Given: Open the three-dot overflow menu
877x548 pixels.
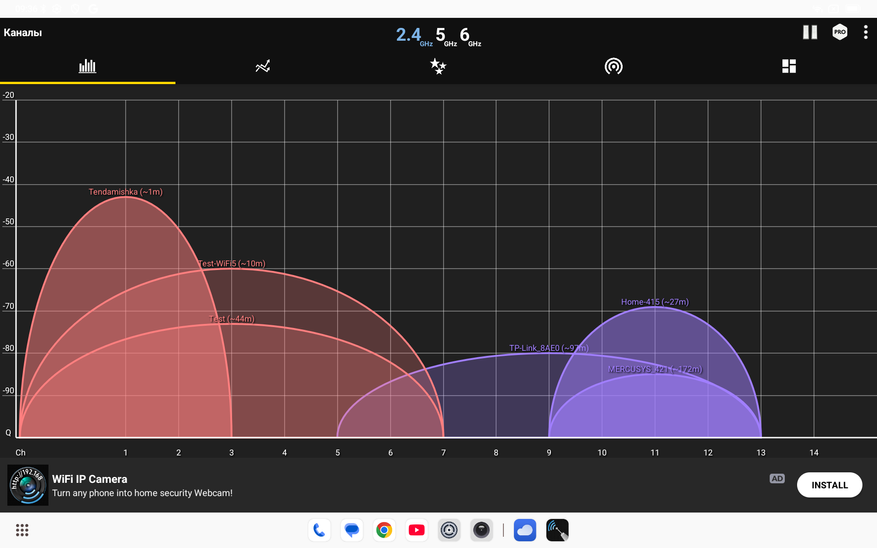Looking at the screenshot, I should [x=865, y=32].
